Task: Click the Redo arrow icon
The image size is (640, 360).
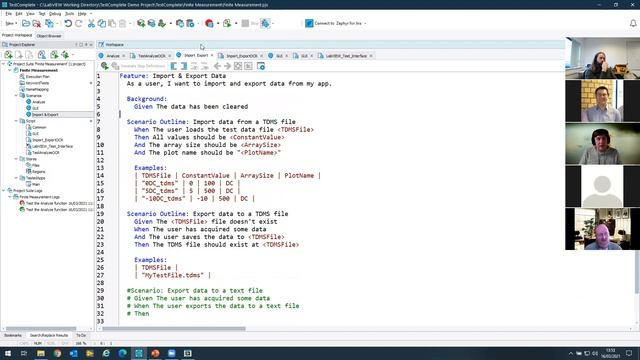Action: 78,23
